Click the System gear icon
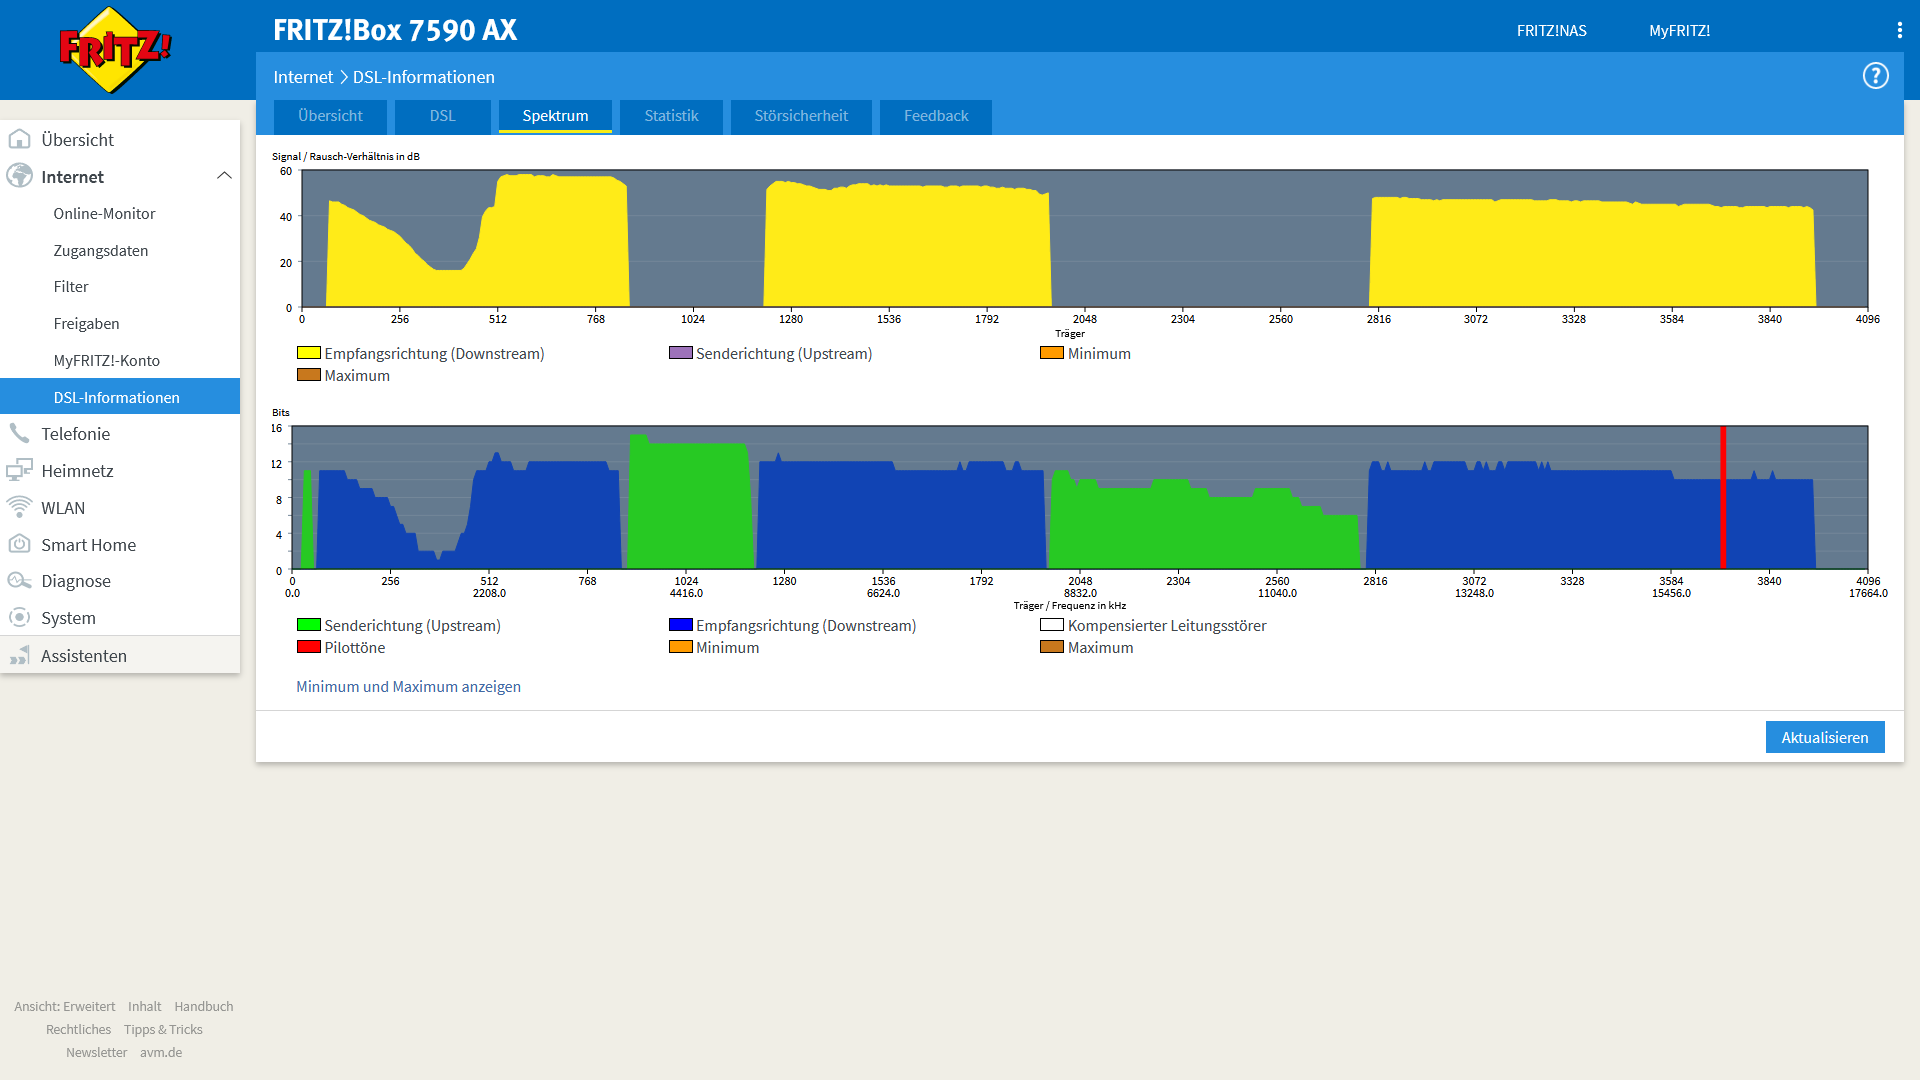Viewport: 1920px width, 1080px height. (x=19, y=618)
